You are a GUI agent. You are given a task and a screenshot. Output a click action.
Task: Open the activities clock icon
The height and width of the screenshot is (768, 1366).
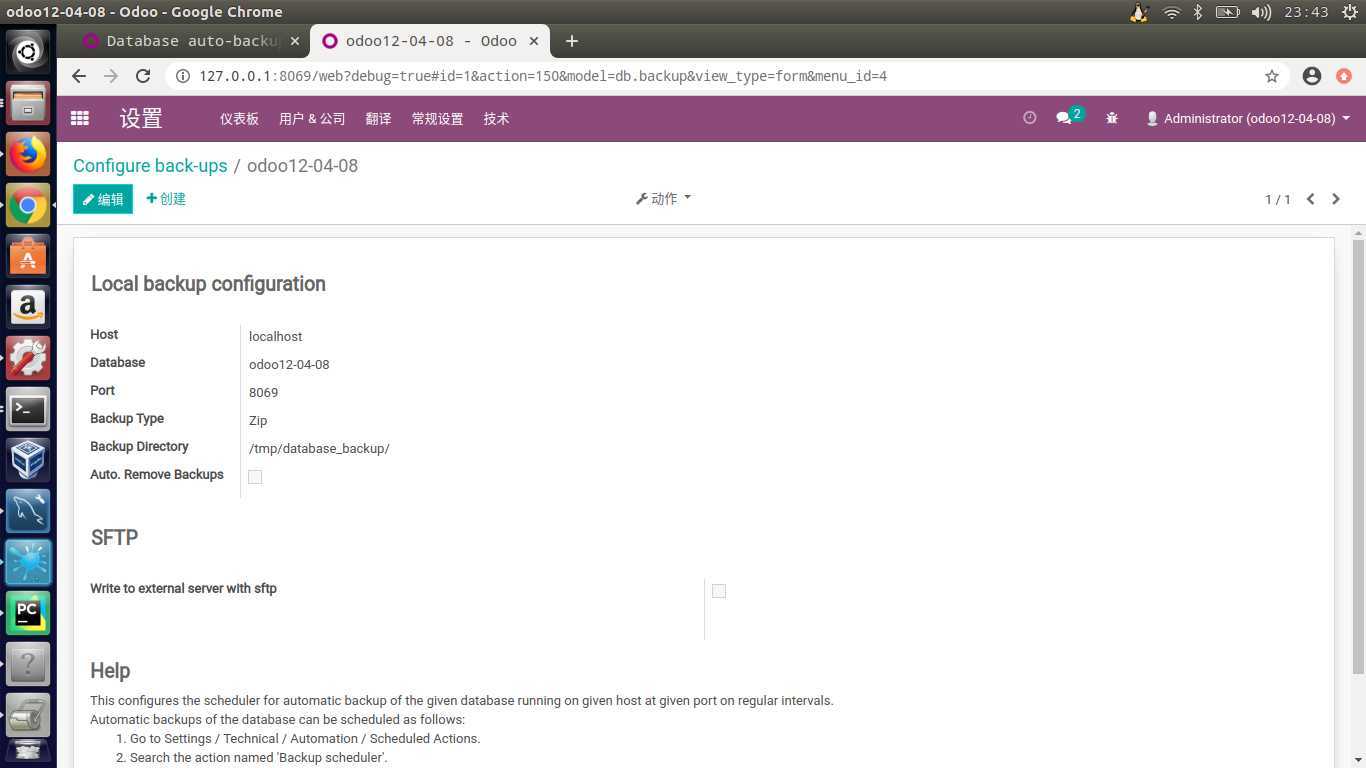[x=1029, y=118]
